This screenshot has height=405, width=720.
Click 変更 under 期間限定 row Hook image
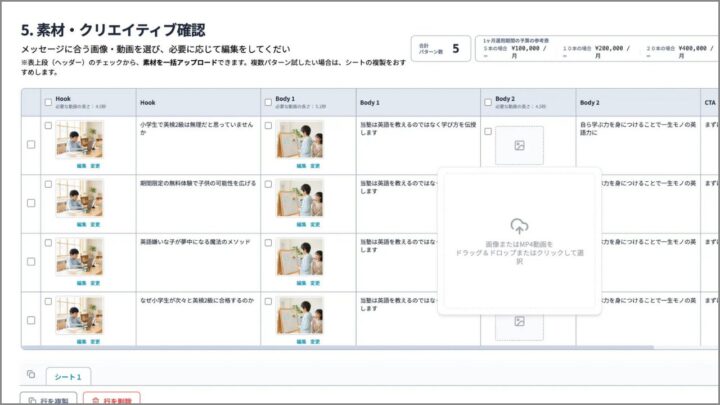pos(95,225)
